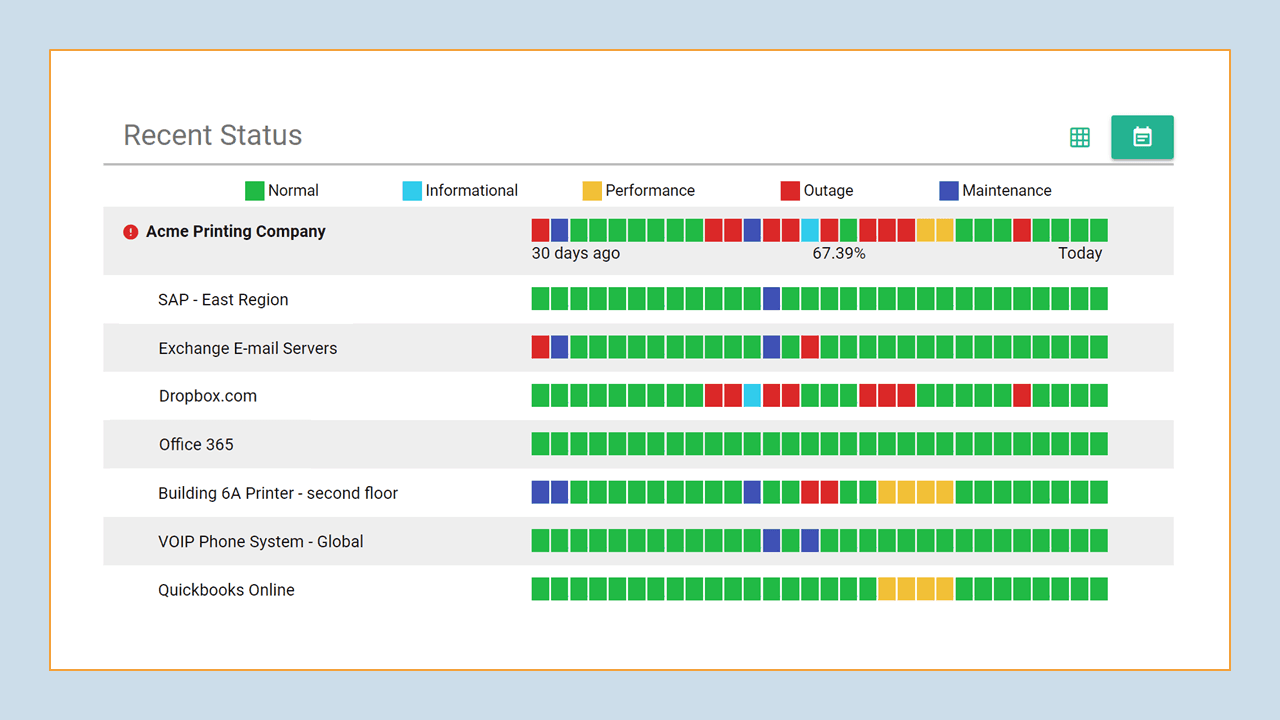Click the teal calendar view button

pyautogui.click(x=1142, y=137)
